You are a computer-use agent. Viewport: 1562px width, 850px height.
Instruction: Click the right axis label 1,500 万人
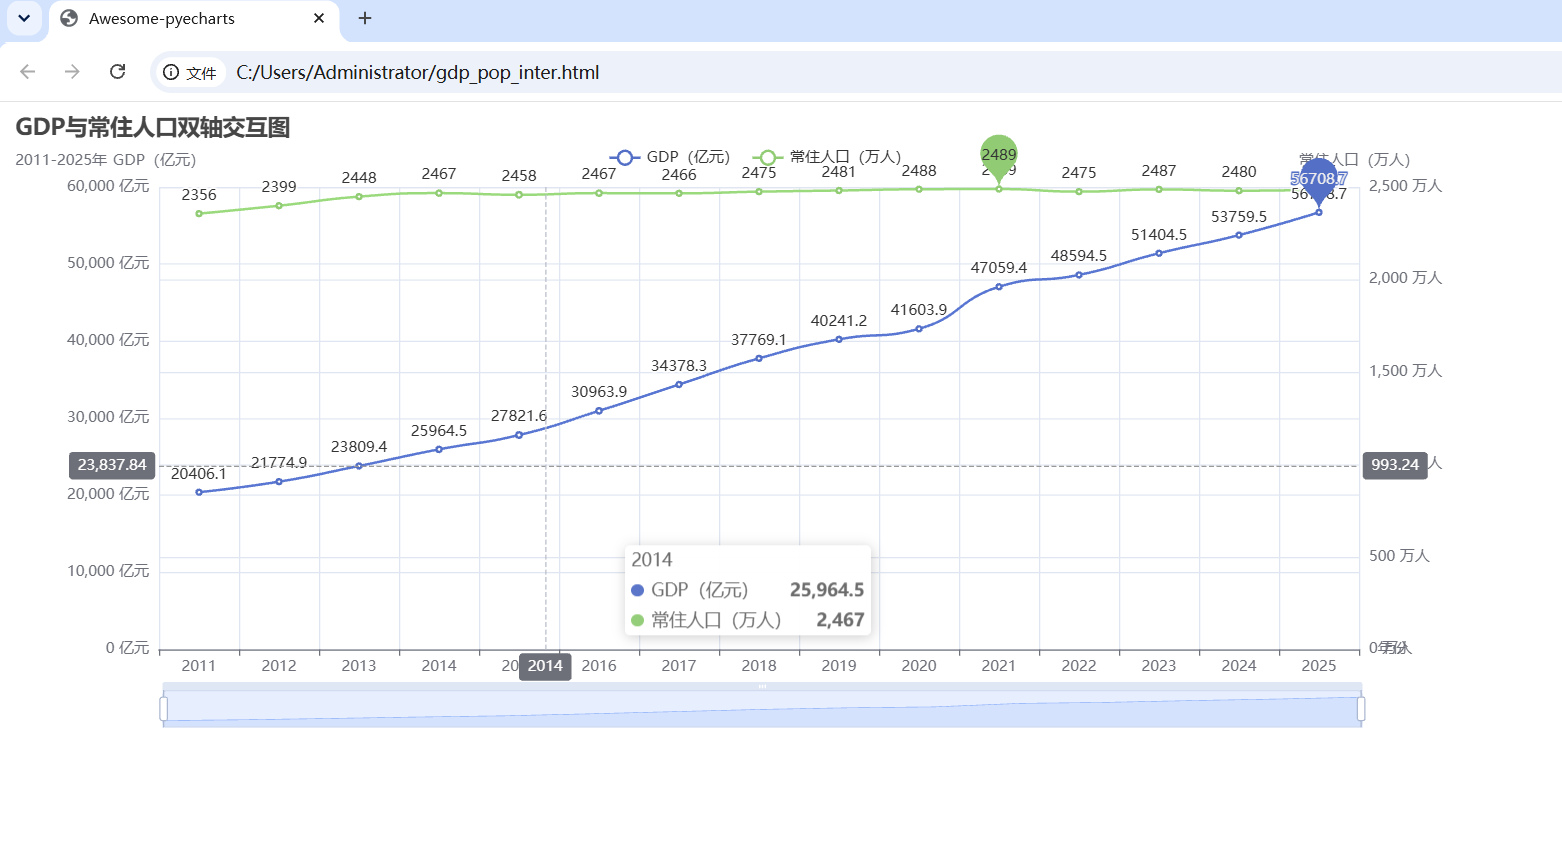[x=1406, y=371]
